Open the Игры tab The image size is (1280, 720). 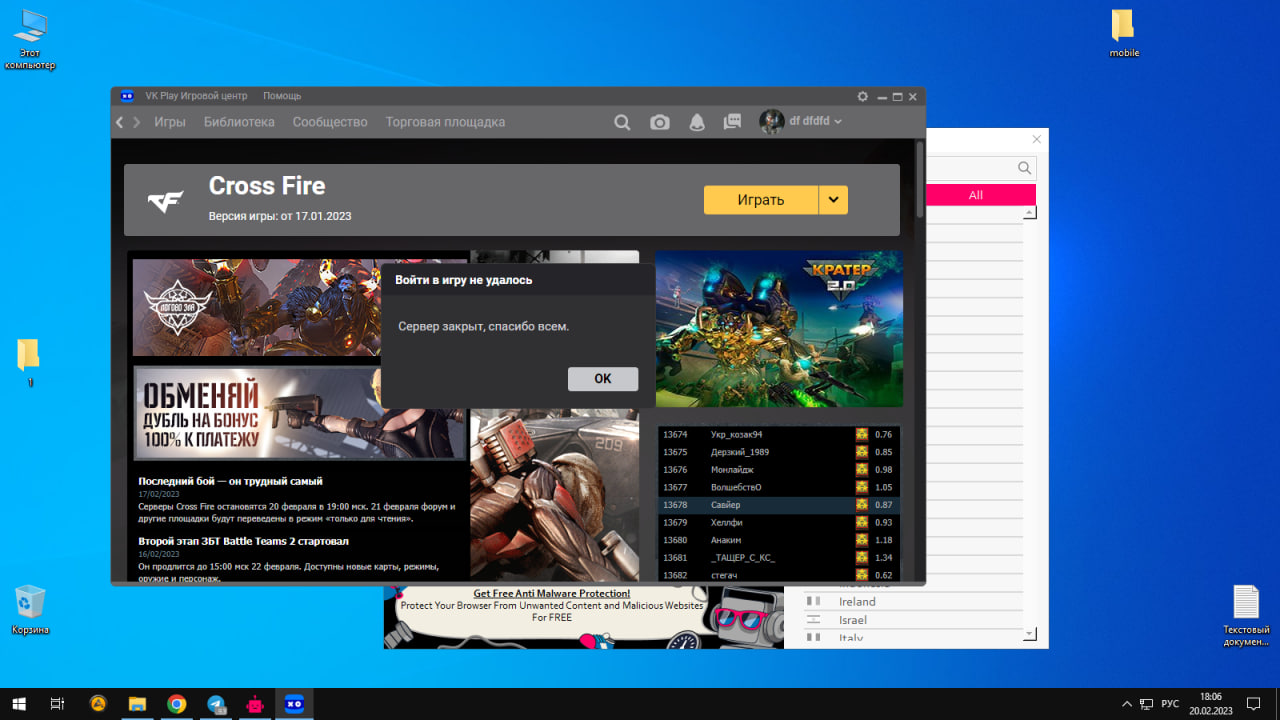(x=170, y=122)
